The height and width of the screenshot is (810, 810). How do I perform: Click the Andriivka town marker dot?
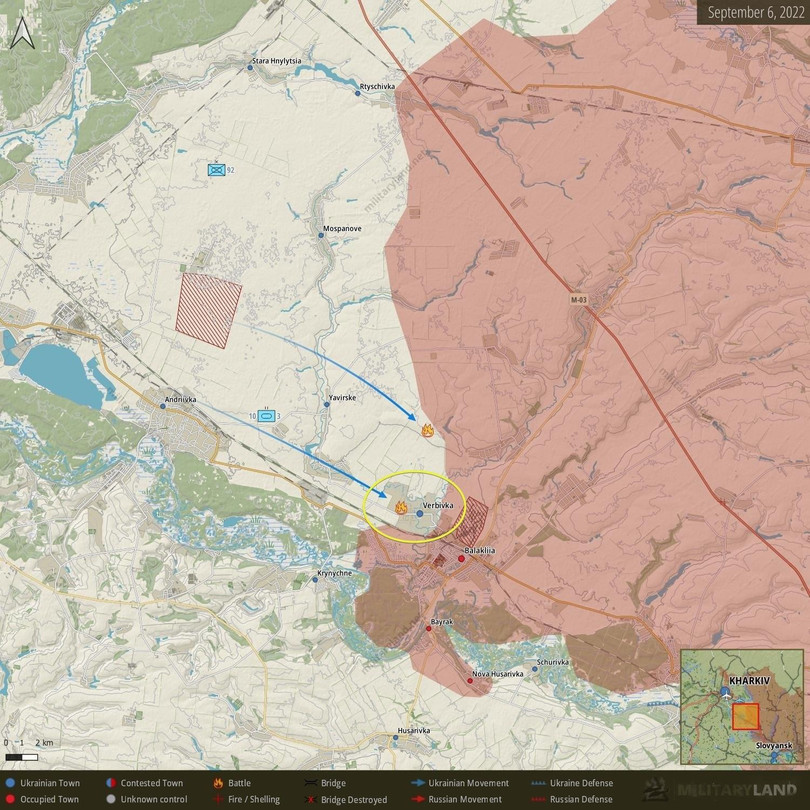[x=163, y=406]
